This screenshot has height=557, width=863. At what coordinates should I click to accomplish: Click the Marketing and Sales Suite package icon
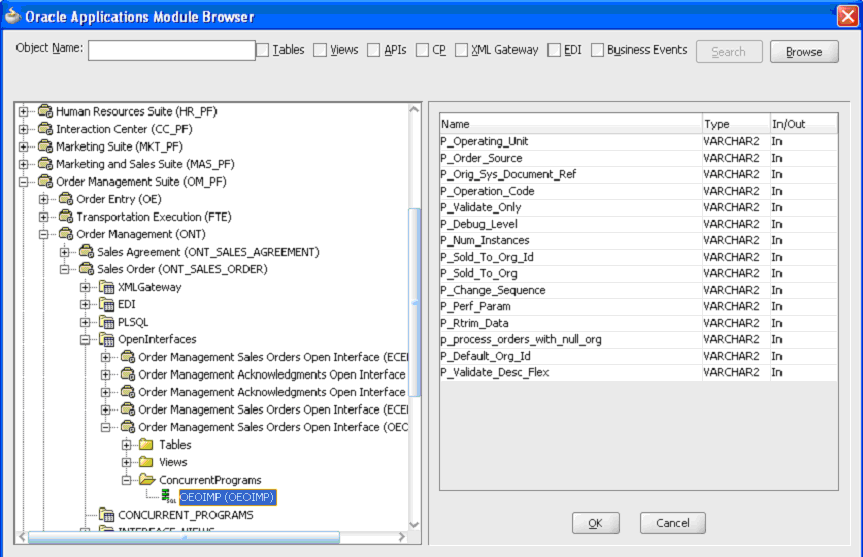pyautogui.click(x=45, y=164)
